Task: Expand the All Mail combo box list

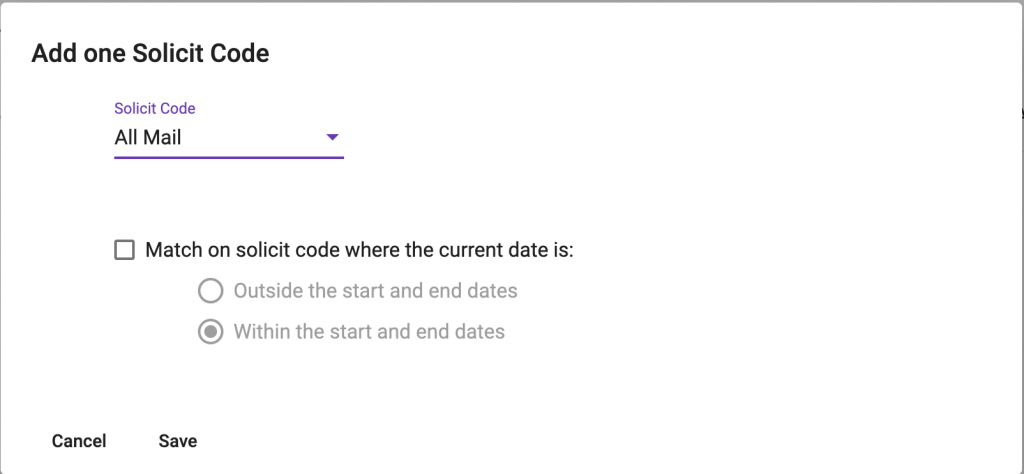Action: pyautogui.click(x=229, y=138)
